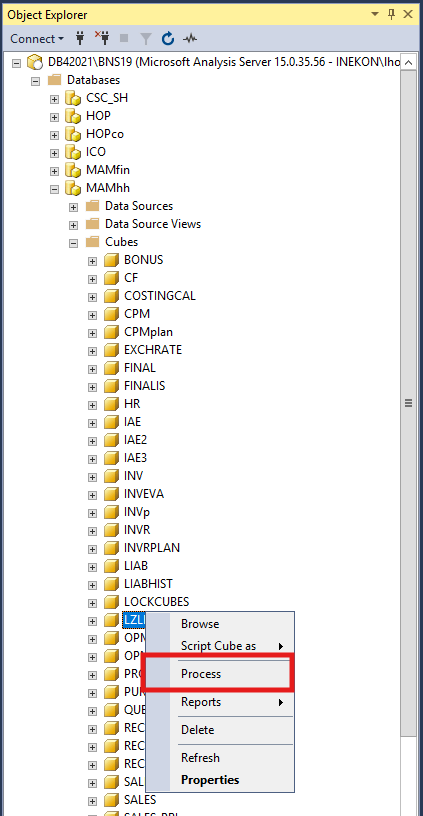Image resolution: width=423 pixels, height=816 pixels.
Task: Click the Disconnect icon with red X
Action: pos(101,38)
